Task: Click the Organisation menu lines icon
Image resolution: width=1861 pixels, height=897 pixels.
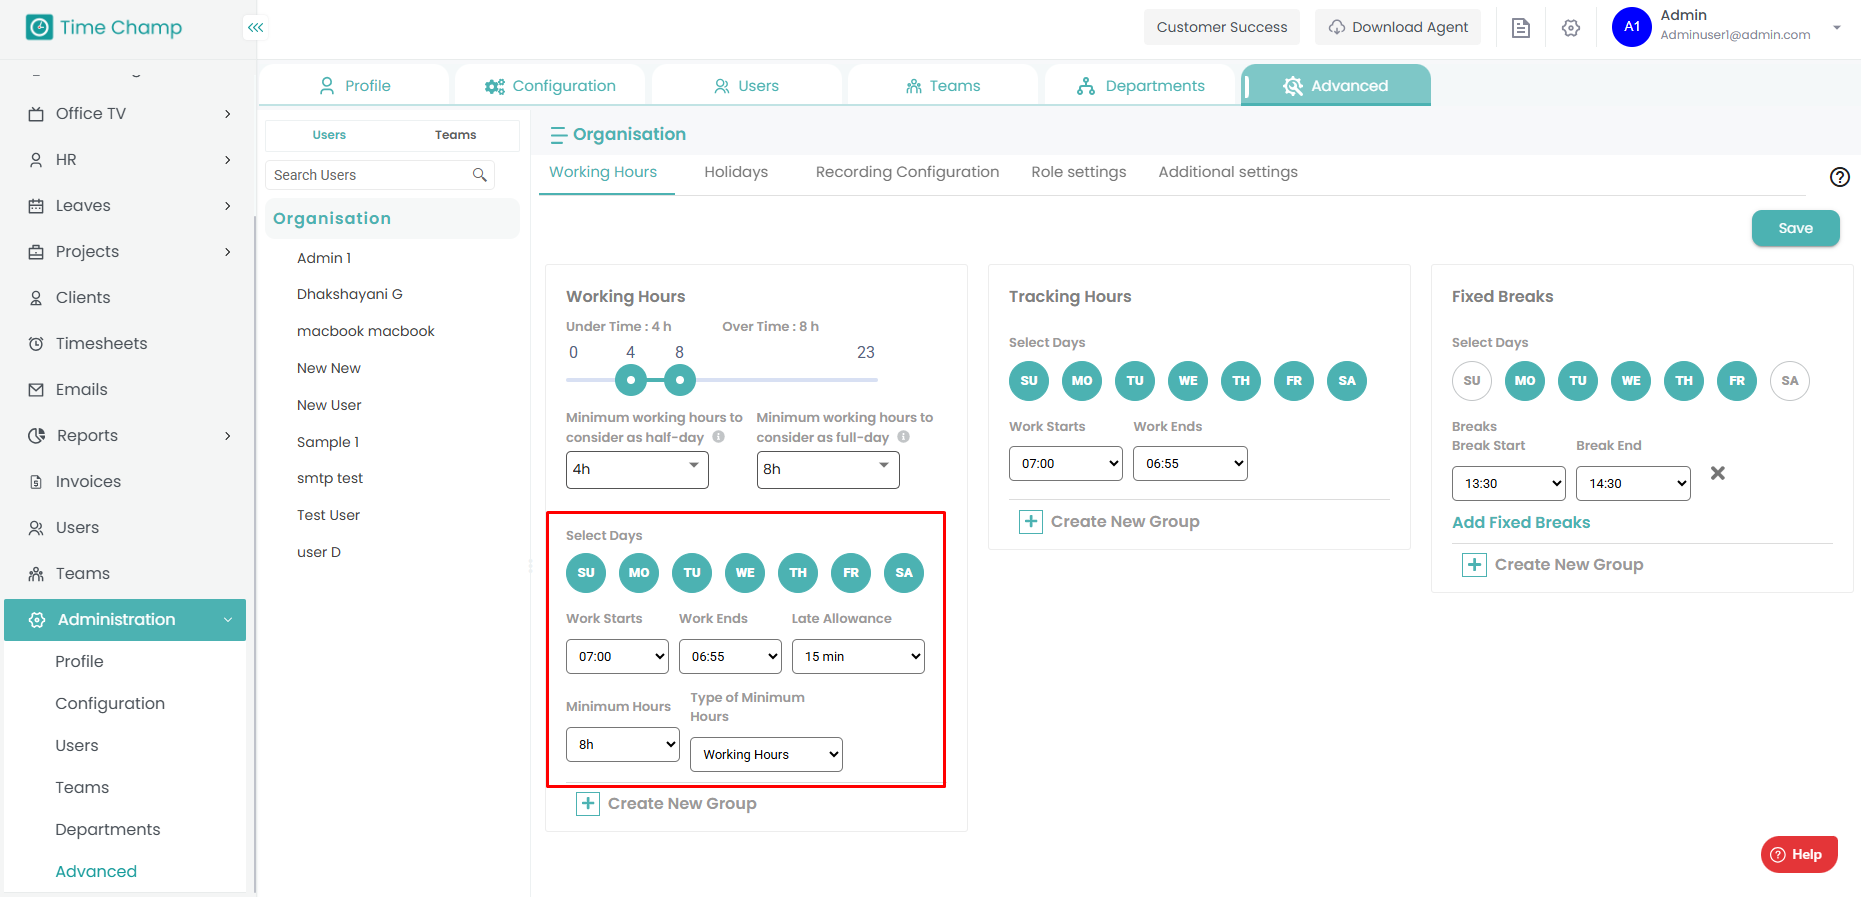Action: coord(558,135)
